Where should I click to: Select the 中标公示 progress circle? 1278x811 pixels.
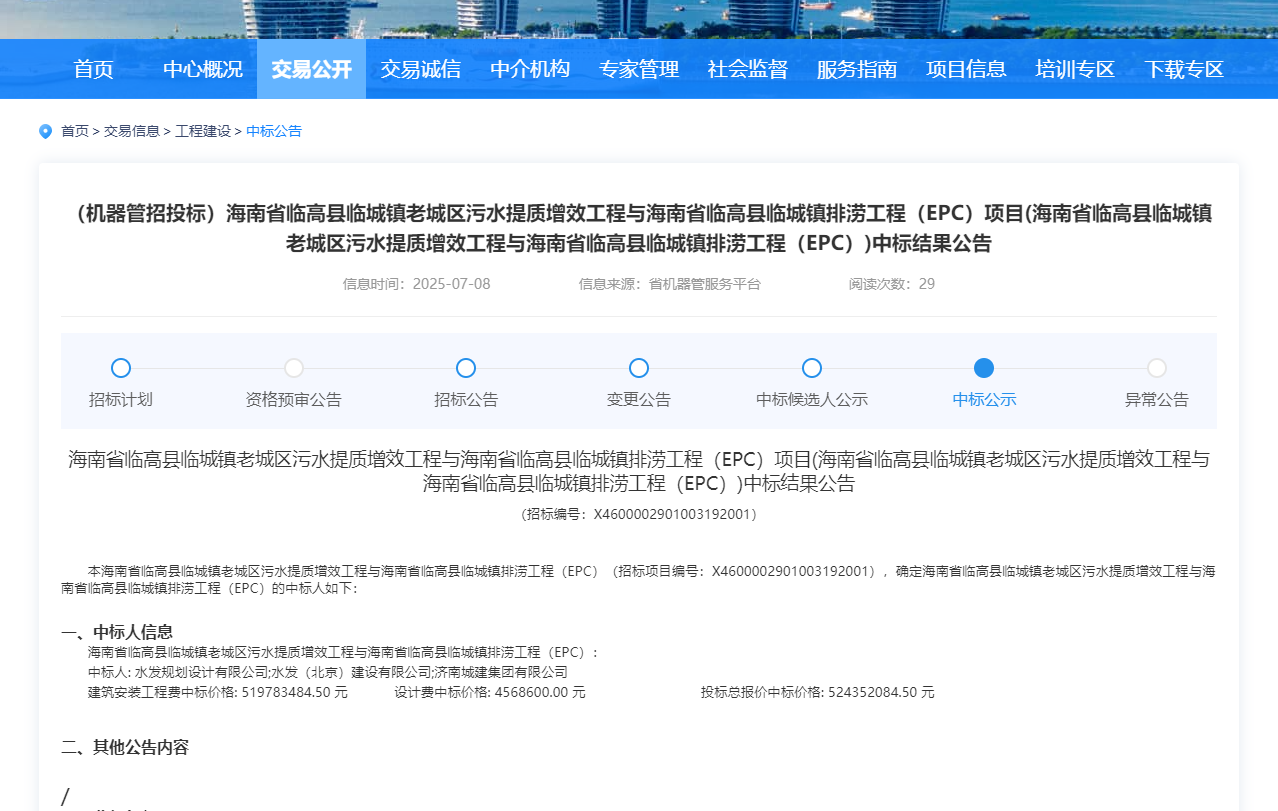(x=984, y=367)
